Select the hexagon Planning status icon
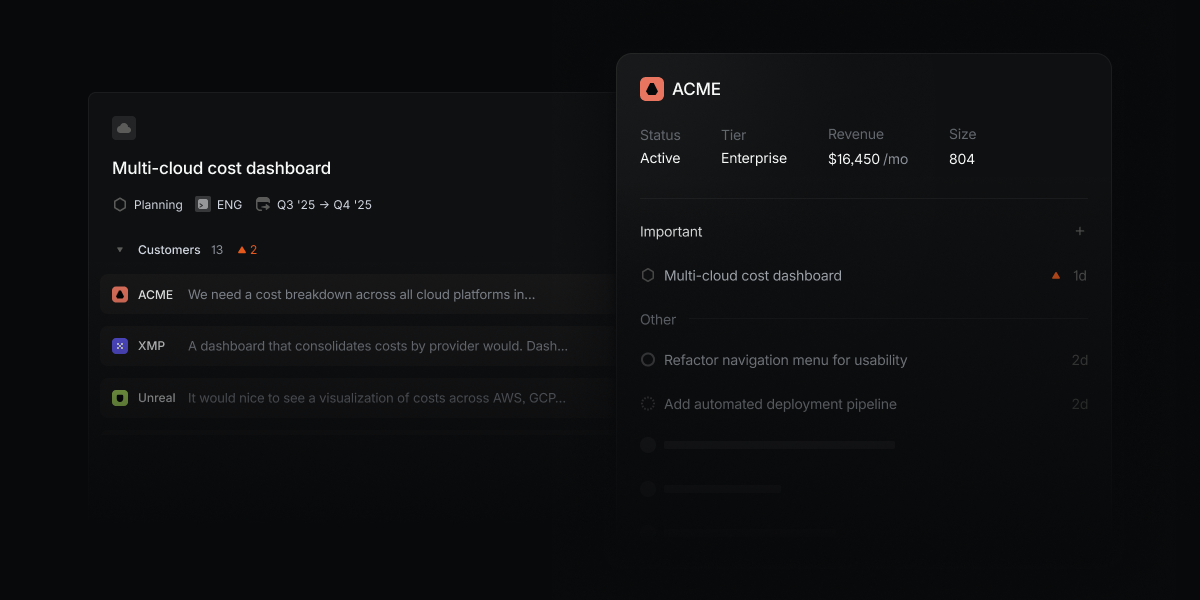Screen dimensions: 1200x600 (x=118, y=204)
